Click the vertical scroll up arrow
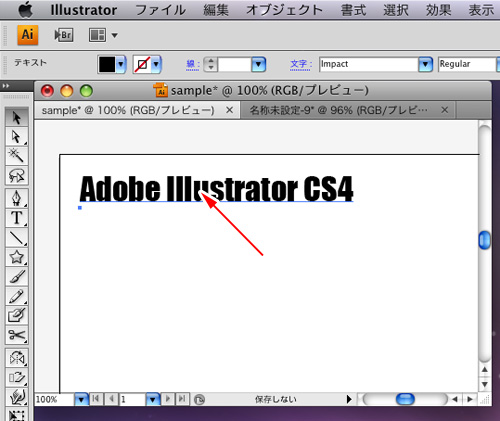Viewport: 500px width, 421px height. pyautogui.click(x=485, y=370)
